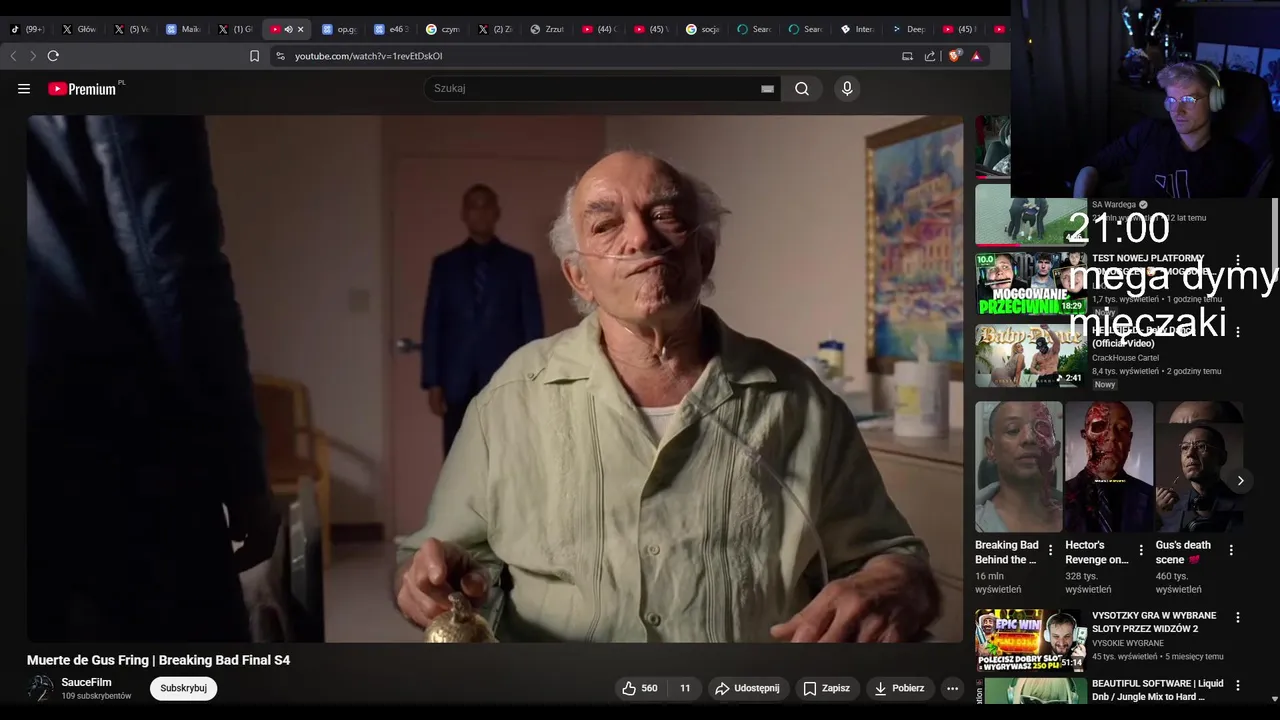Viewport: 1280px width, 720px height.
Task: Click the share page icon in address bar
Action: tap(930, 56)
